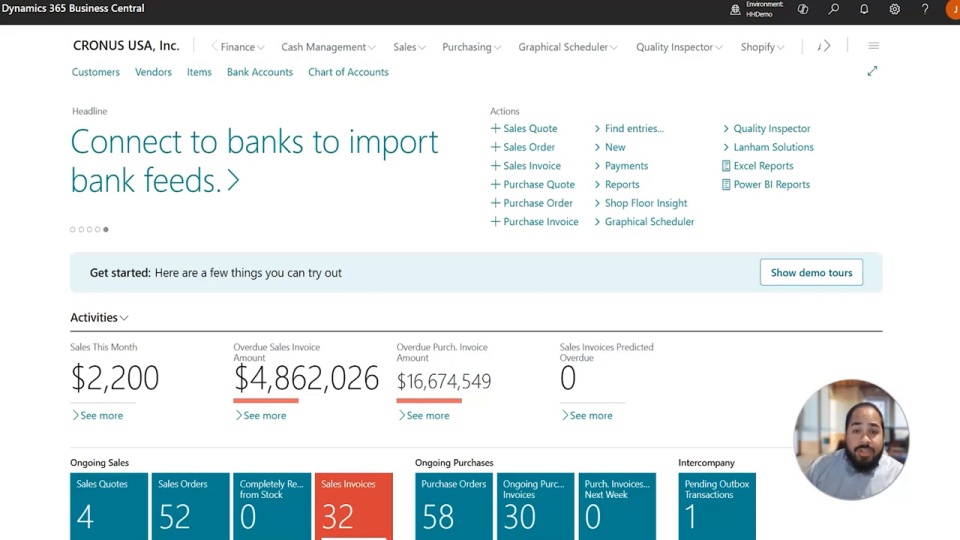Open Chart of Accounts page
The height and width of the screenshot is (540, 960).
point(348,72)
